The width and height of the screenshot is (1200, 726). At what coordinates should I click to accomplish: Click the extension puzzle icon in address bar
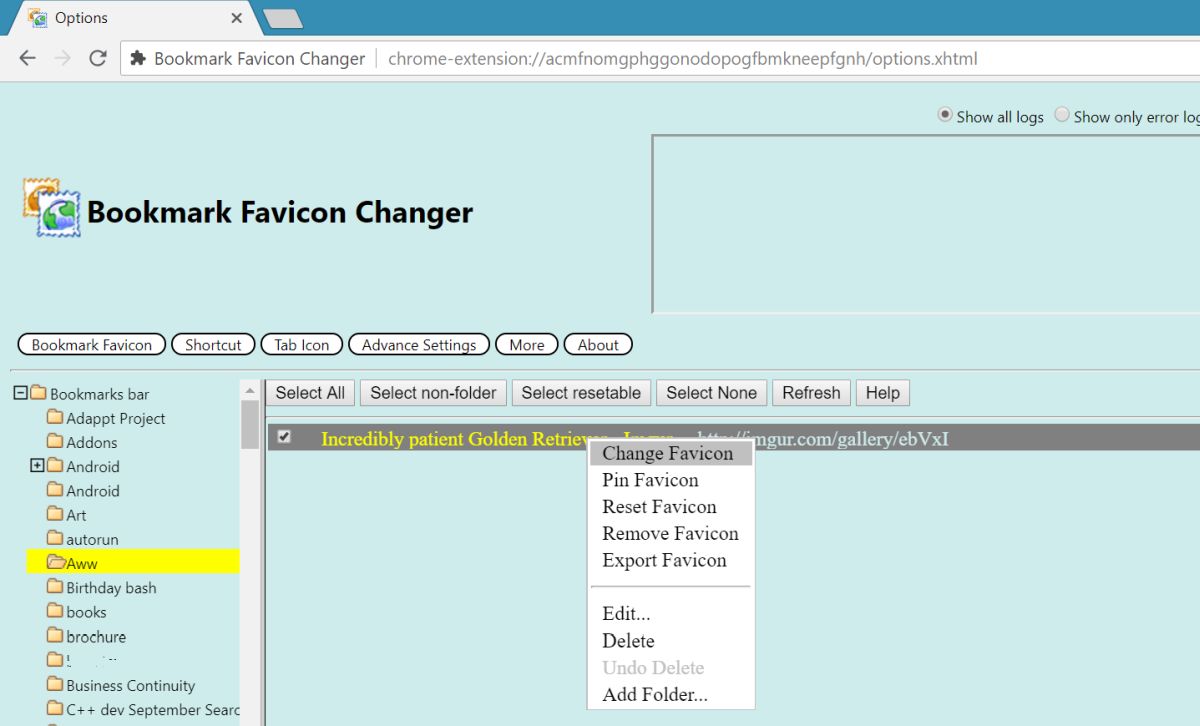(x=138, y=58)
